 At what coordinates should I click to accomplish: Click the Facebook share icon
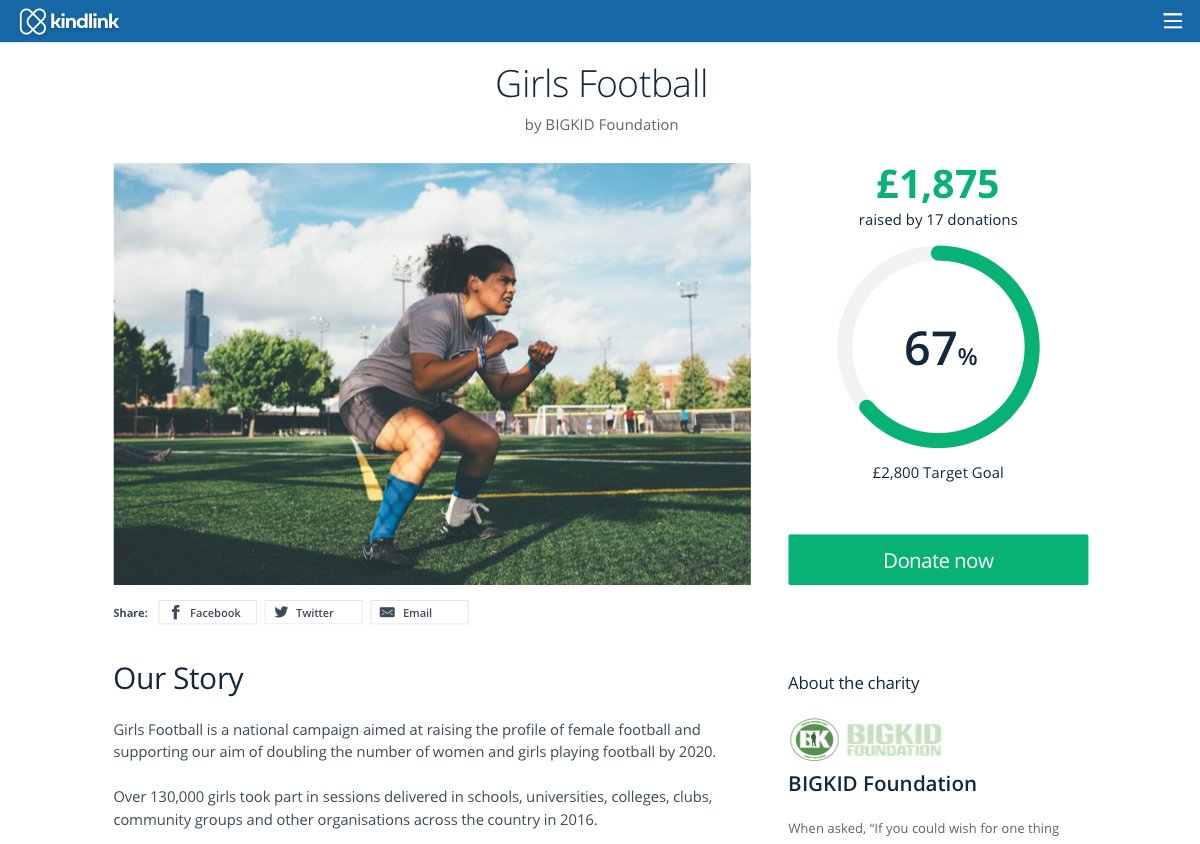(176, 612)
